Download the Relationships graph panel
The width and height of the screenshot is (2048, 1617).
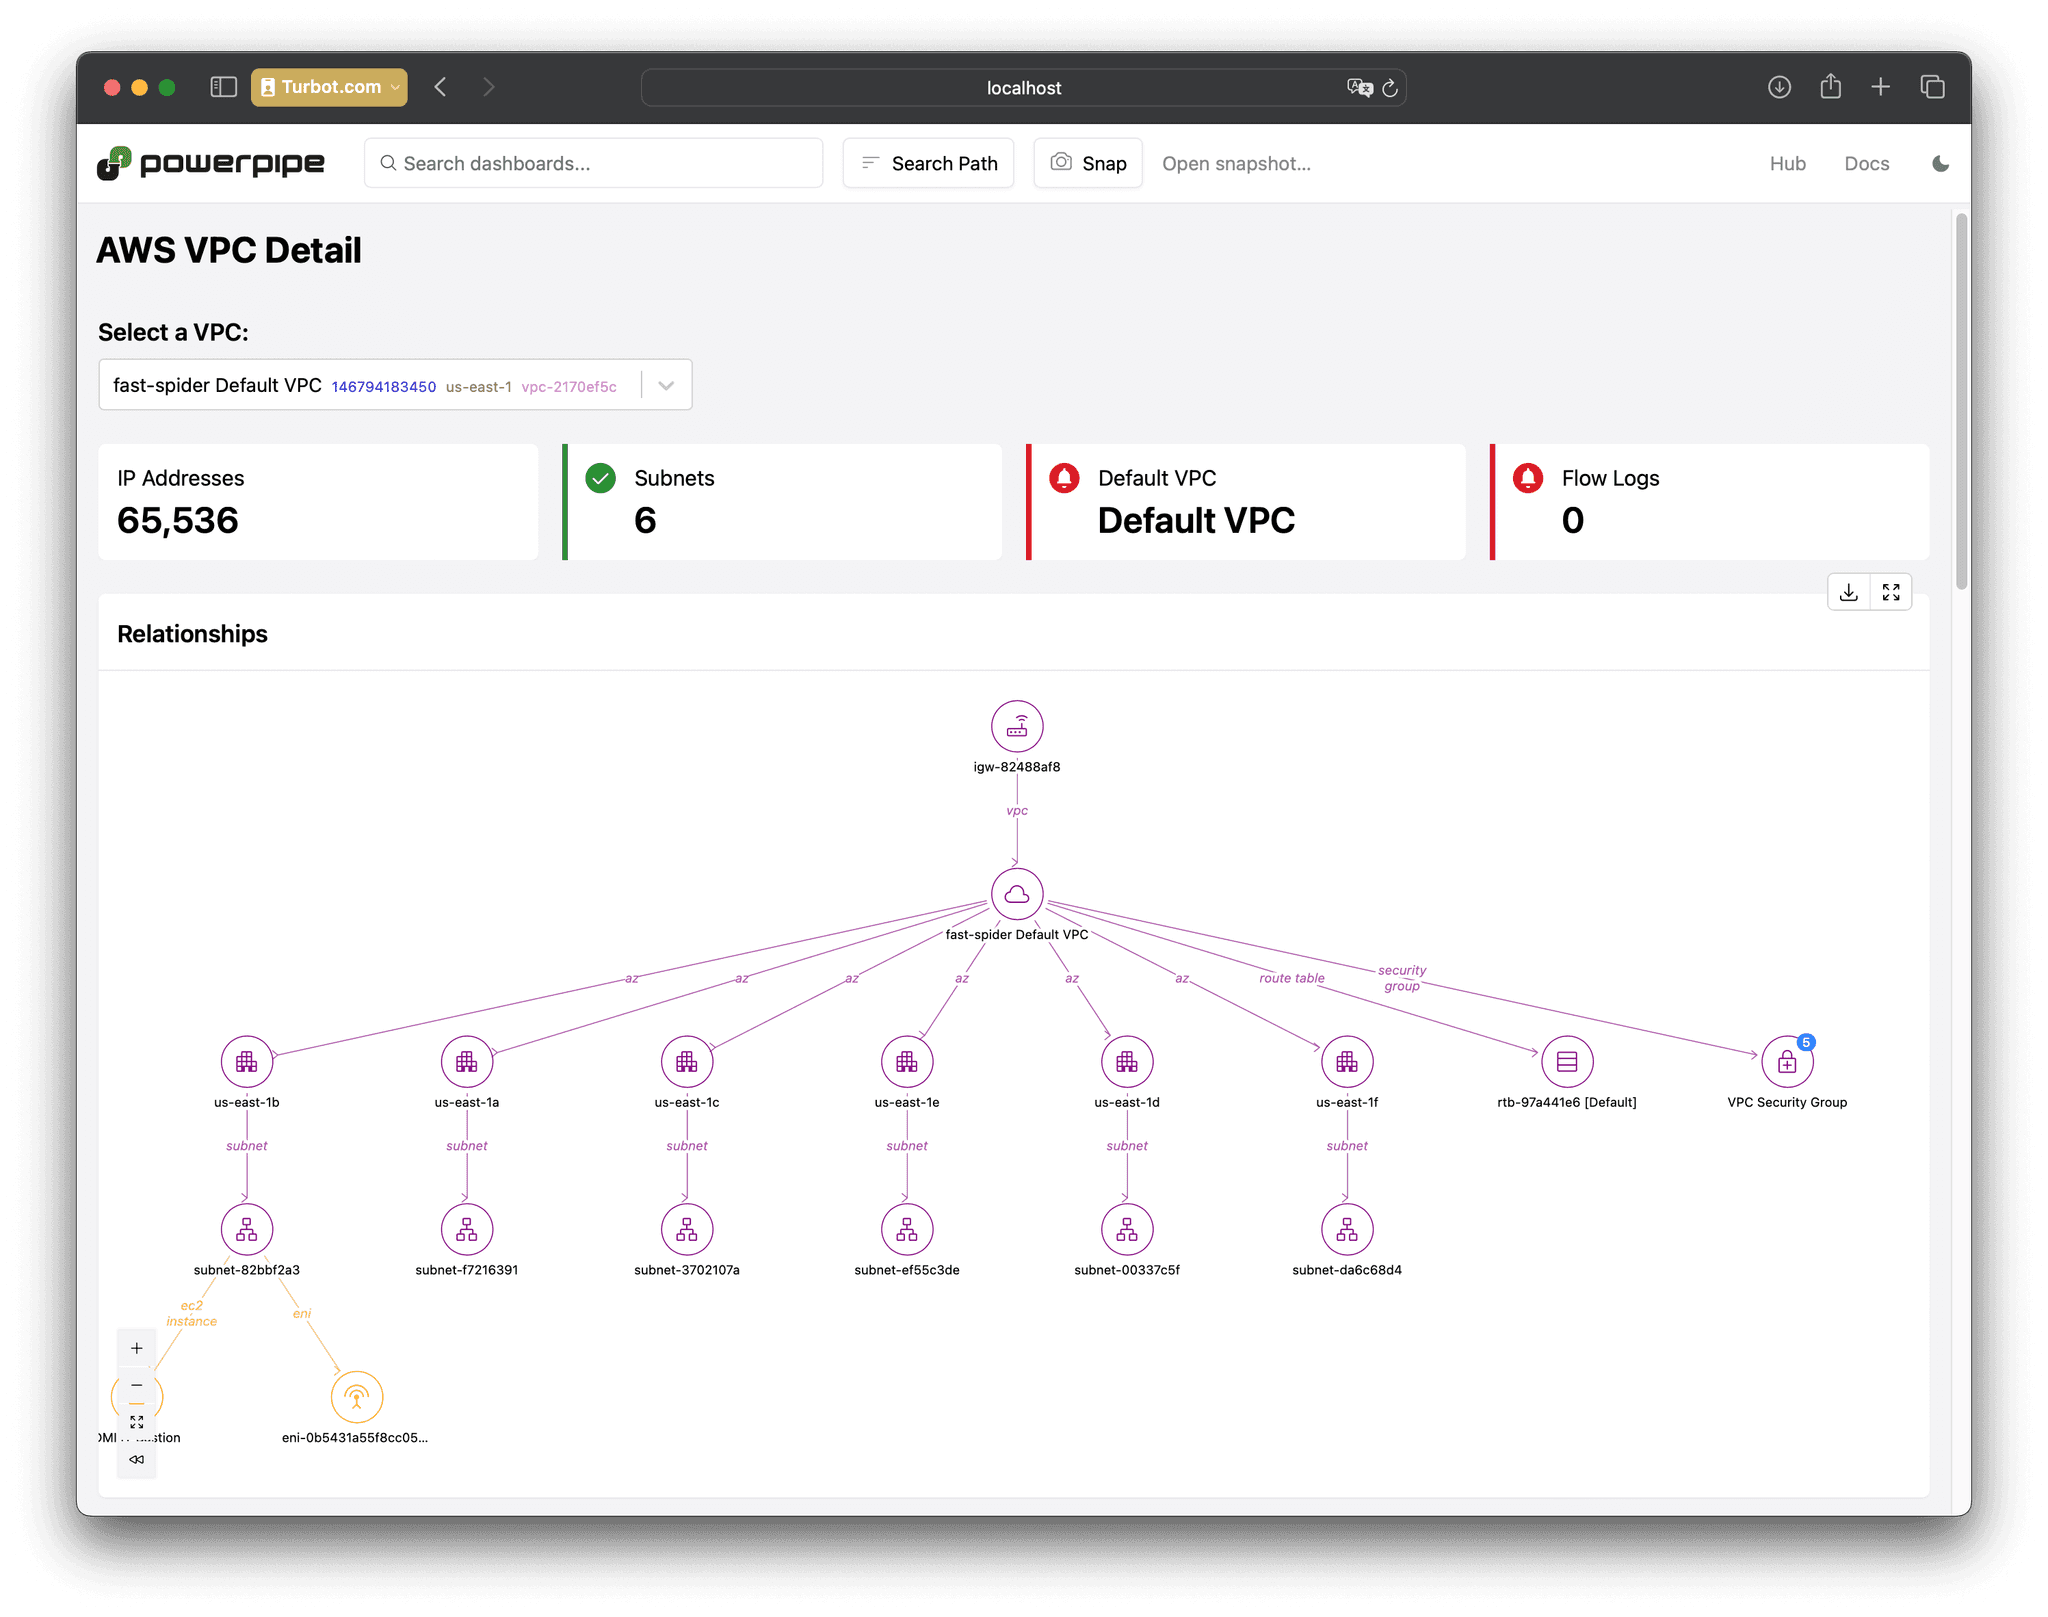pyautogui.click(x=1848, y=593)
